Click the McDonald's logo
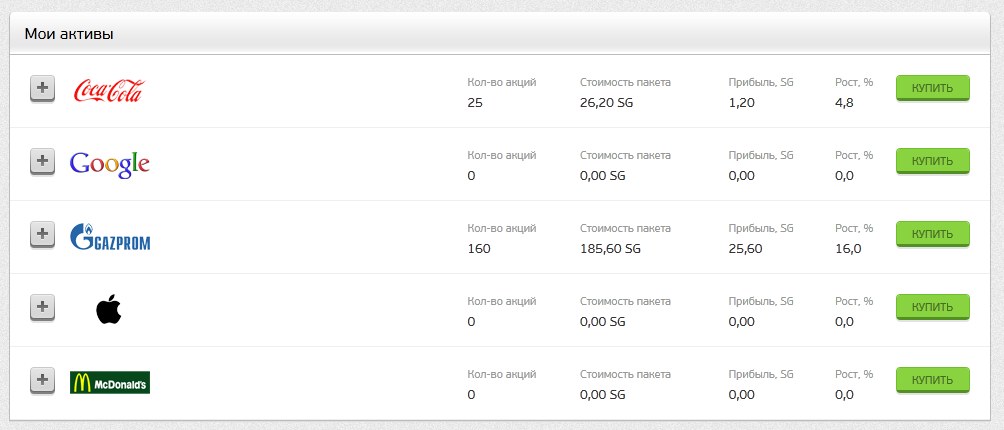This screenshot has height=430, width=1004. pos(109,382)
